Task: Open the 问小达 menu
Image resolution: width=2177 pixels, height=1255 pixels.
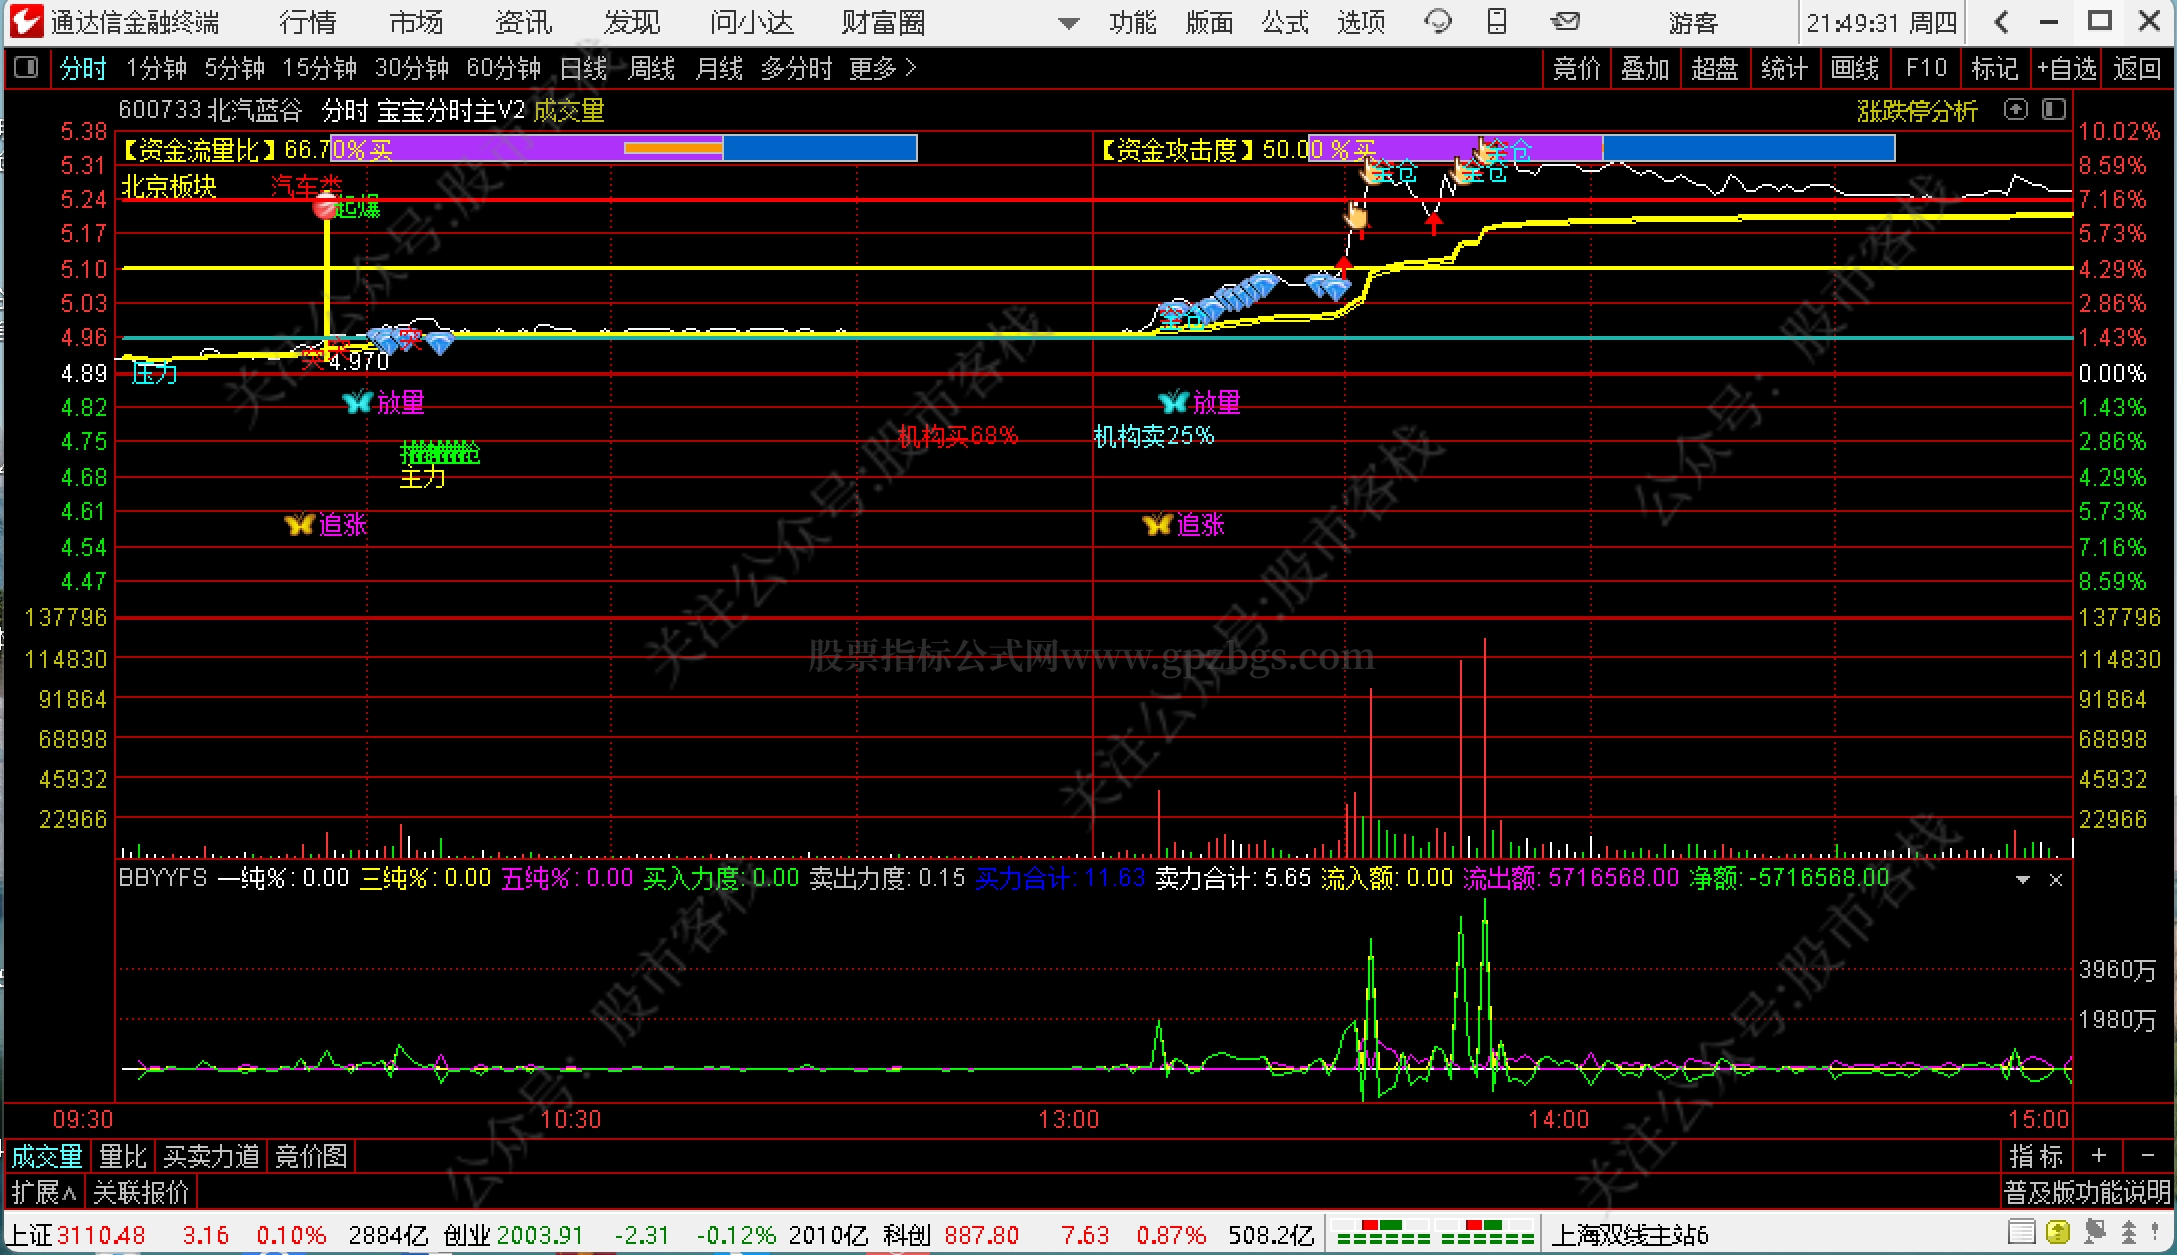Action: pos(751,22)
